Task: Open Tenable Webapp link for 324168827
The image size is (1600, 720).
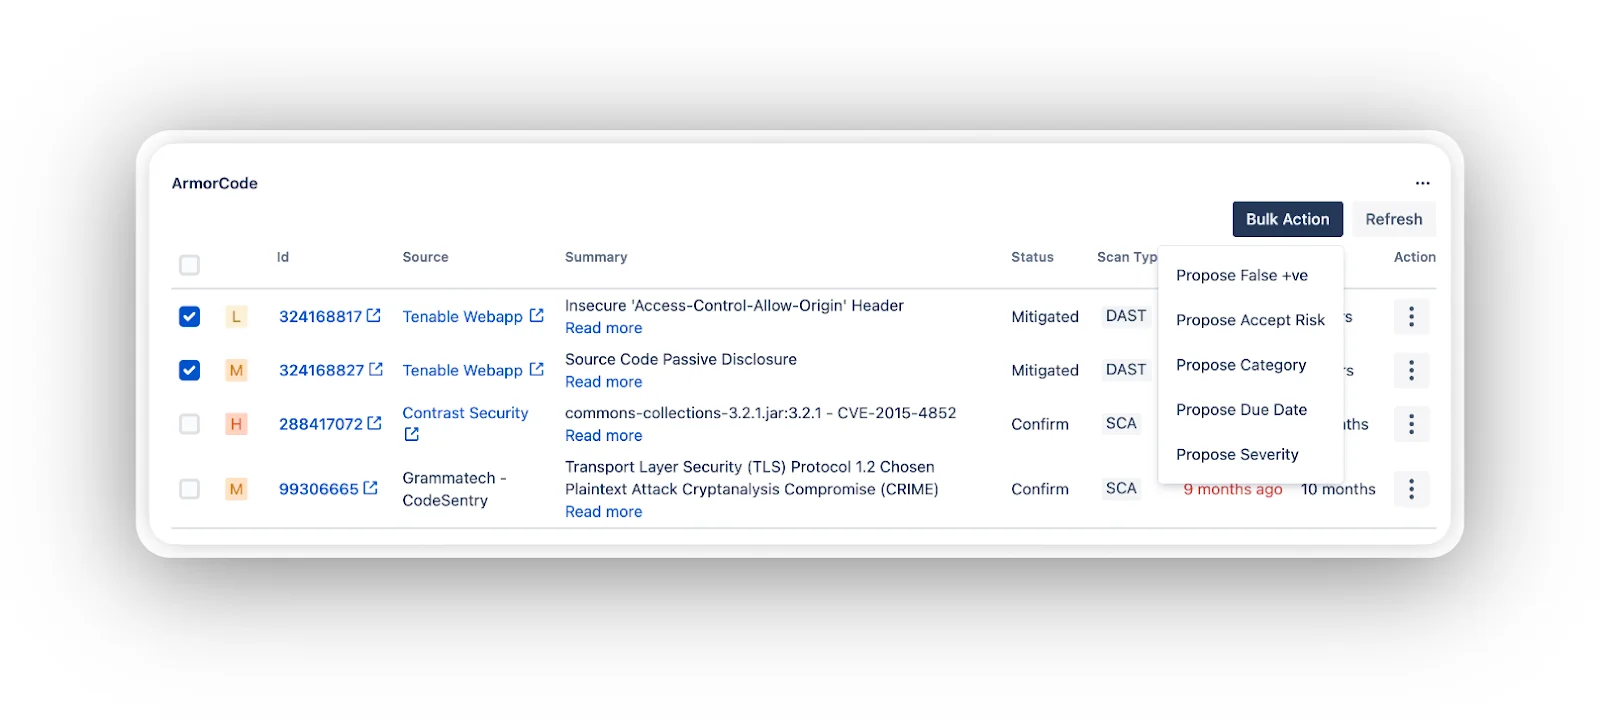Action: [x=462, y=371]
